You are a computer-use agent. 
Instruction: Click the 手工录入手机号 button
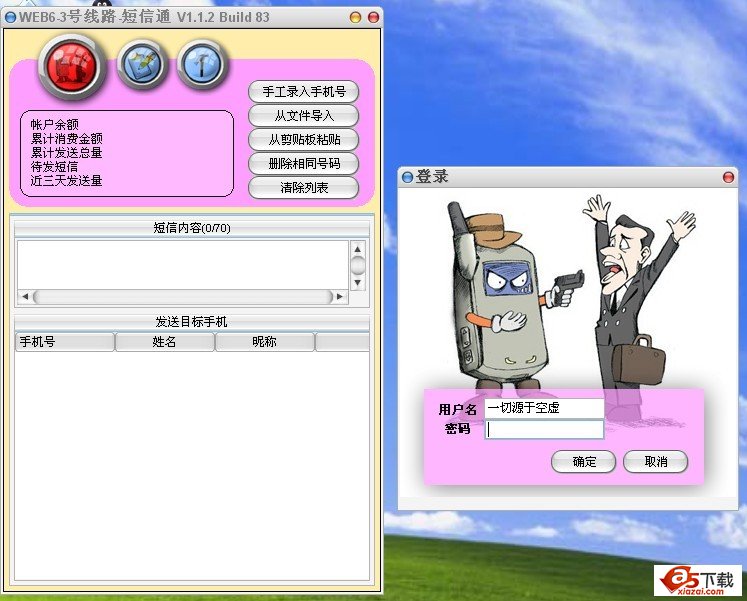303,91
